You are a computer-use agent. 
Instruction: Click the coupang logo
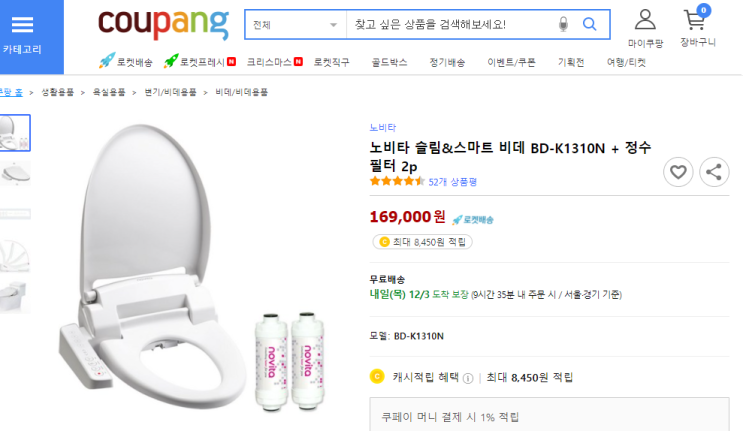tap(164, 23)
